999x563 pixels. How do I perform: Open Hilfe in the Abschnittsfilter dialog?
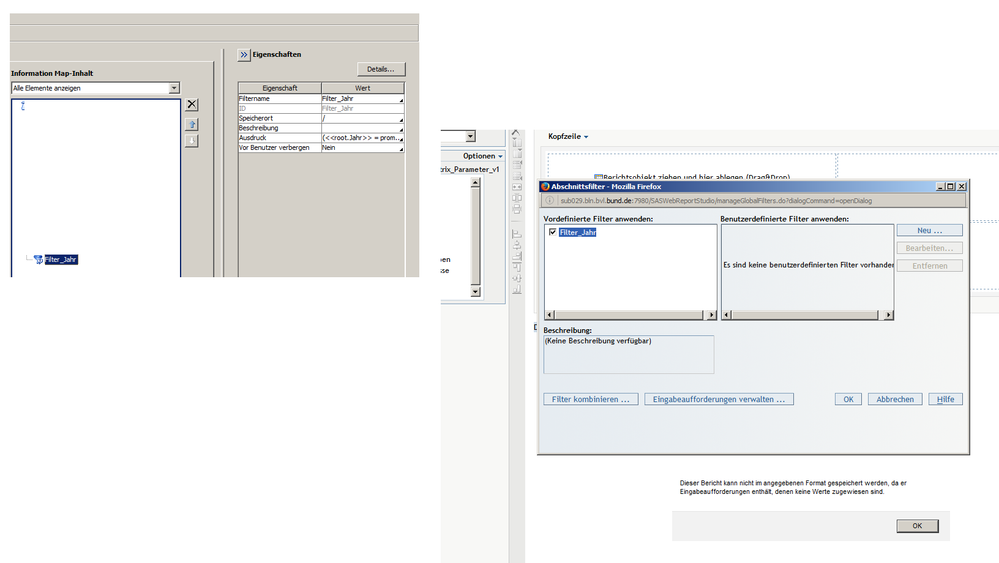pos(945,399)
